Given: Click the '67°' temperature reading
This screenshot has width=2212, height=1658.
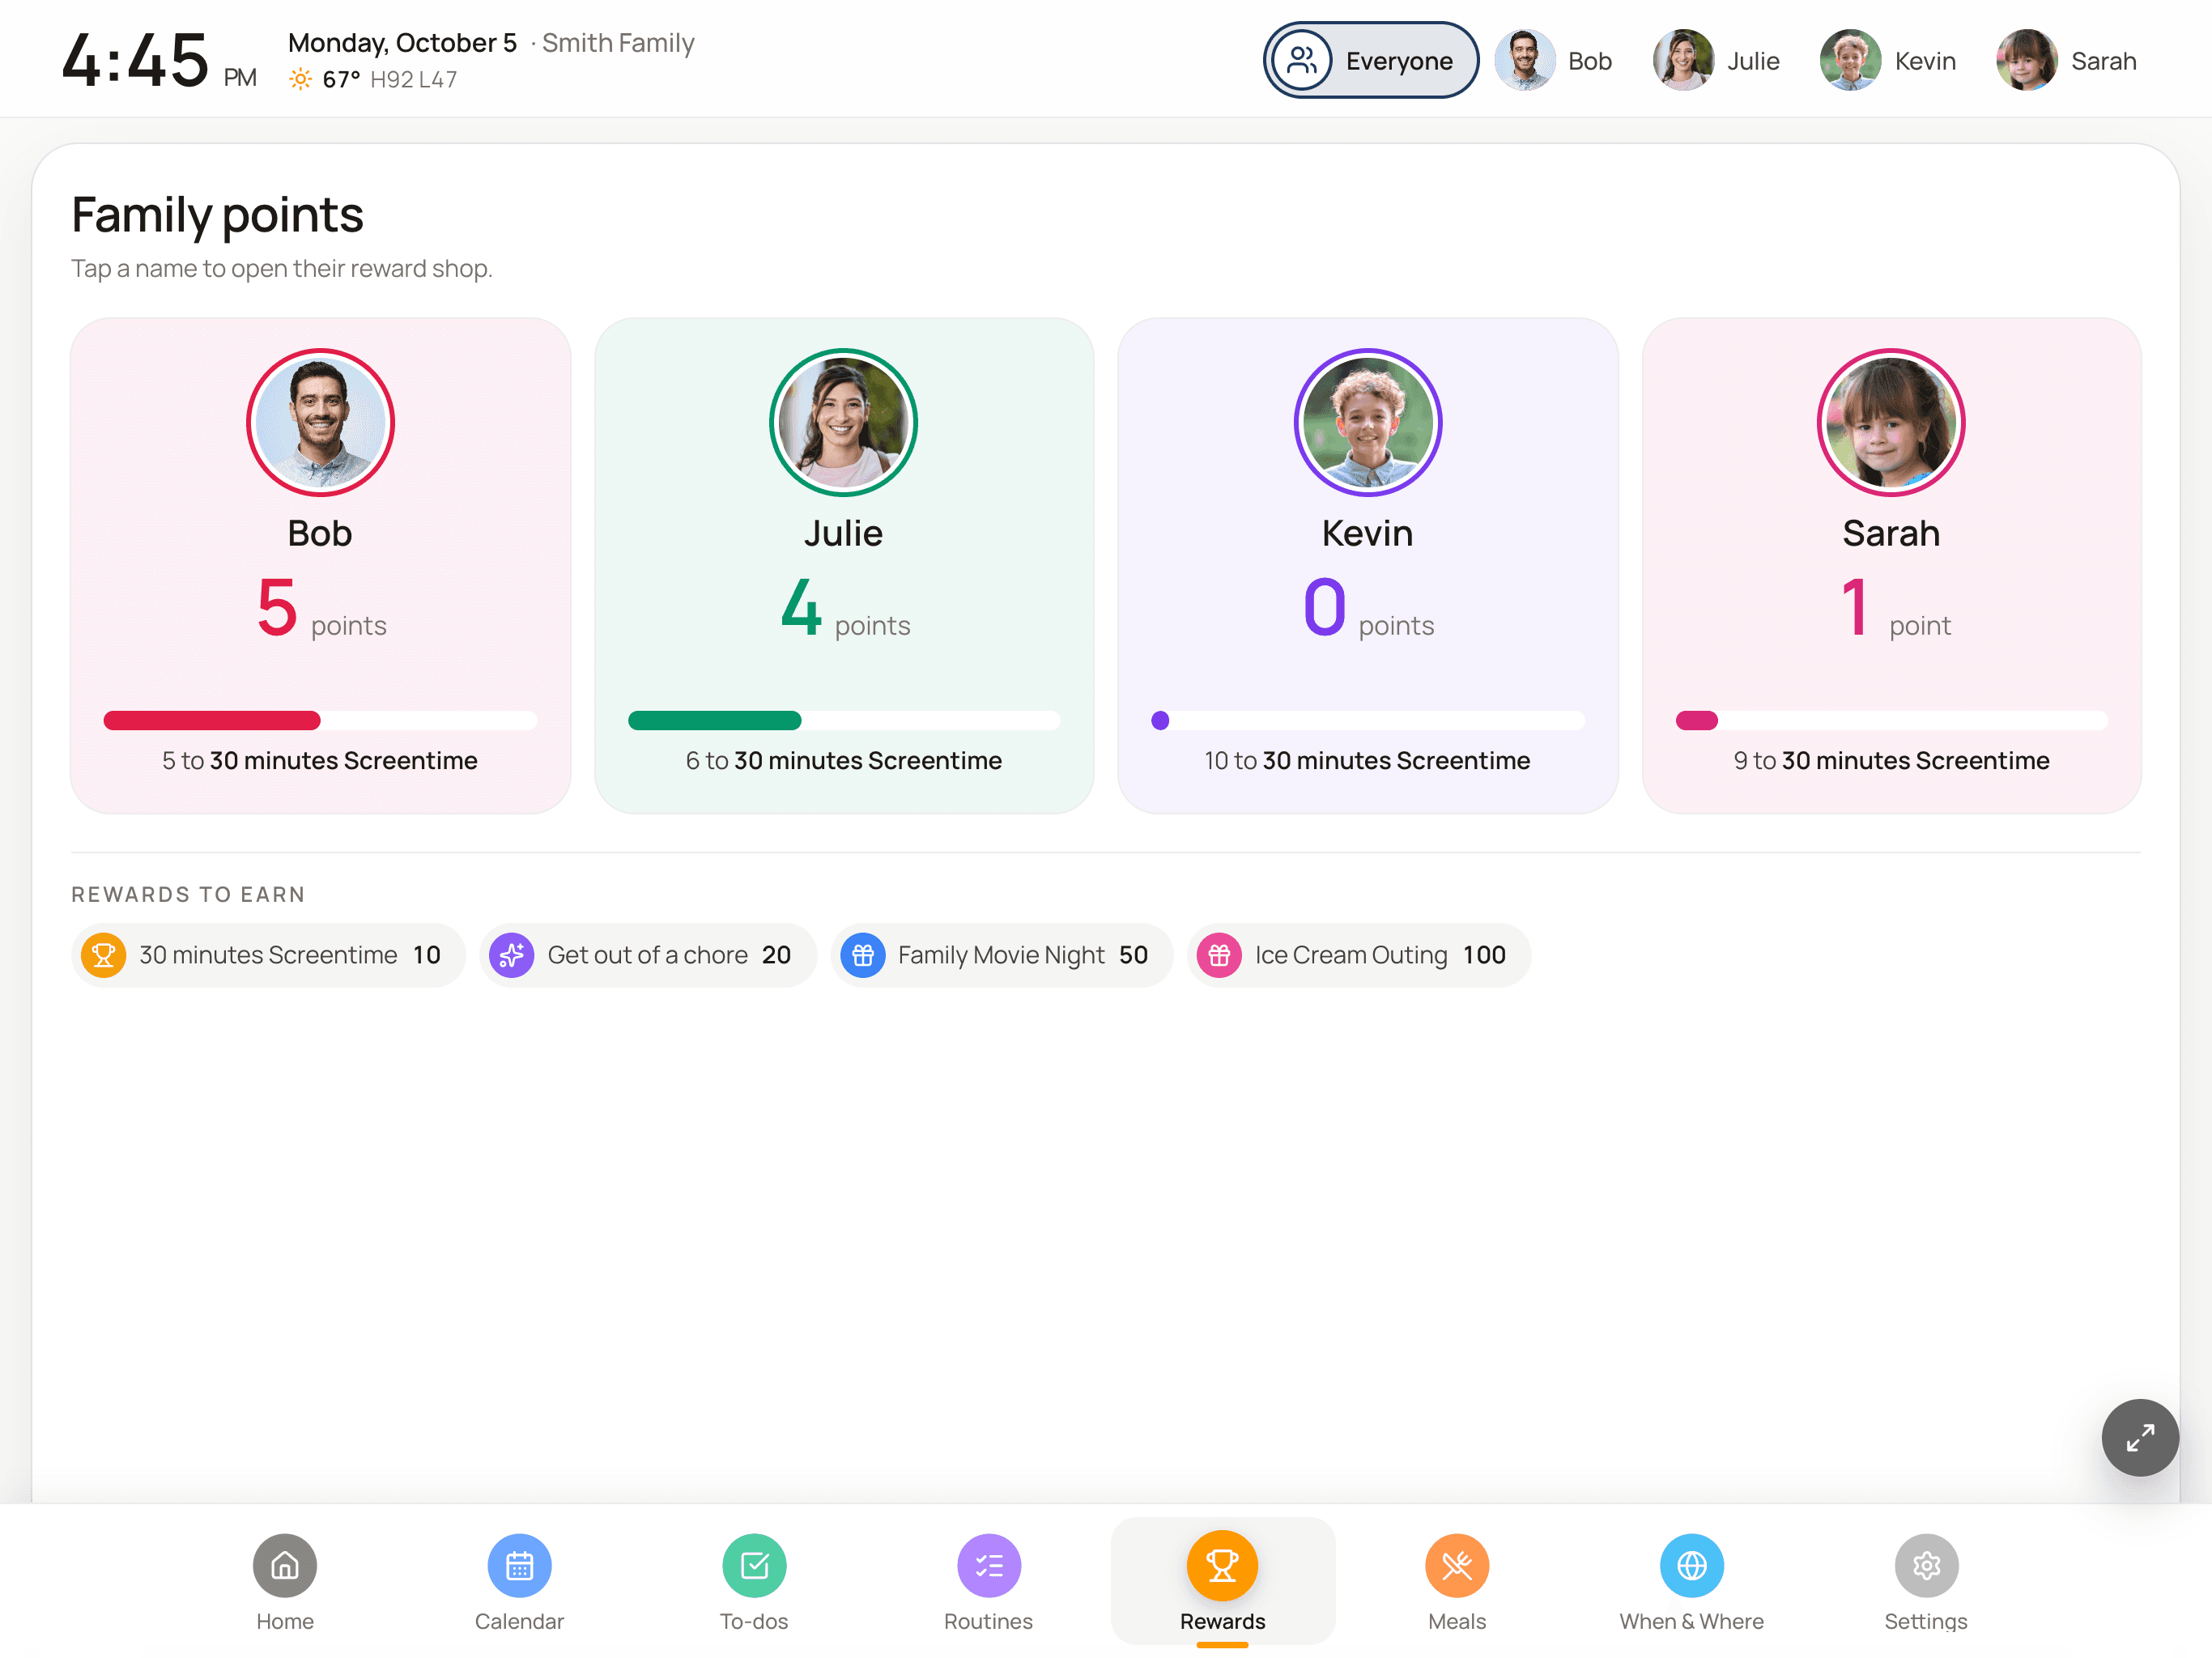Looking at the screenshot, I should tap(341, 79).
